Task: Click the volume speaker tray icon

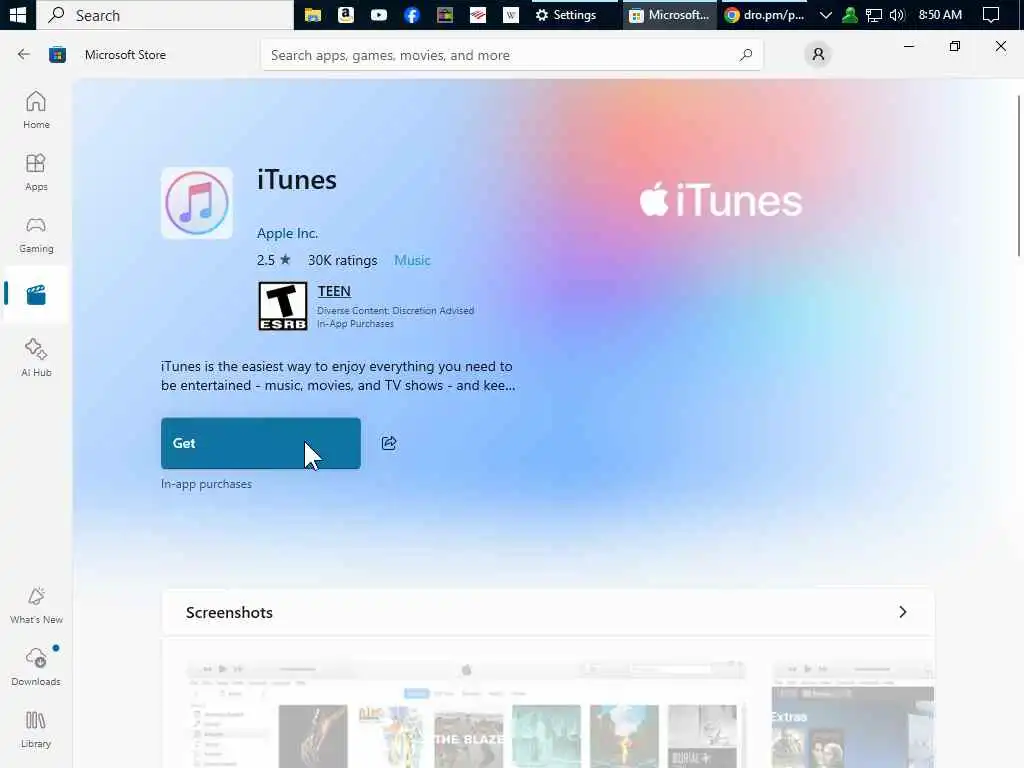Action: tap(897, 14)
